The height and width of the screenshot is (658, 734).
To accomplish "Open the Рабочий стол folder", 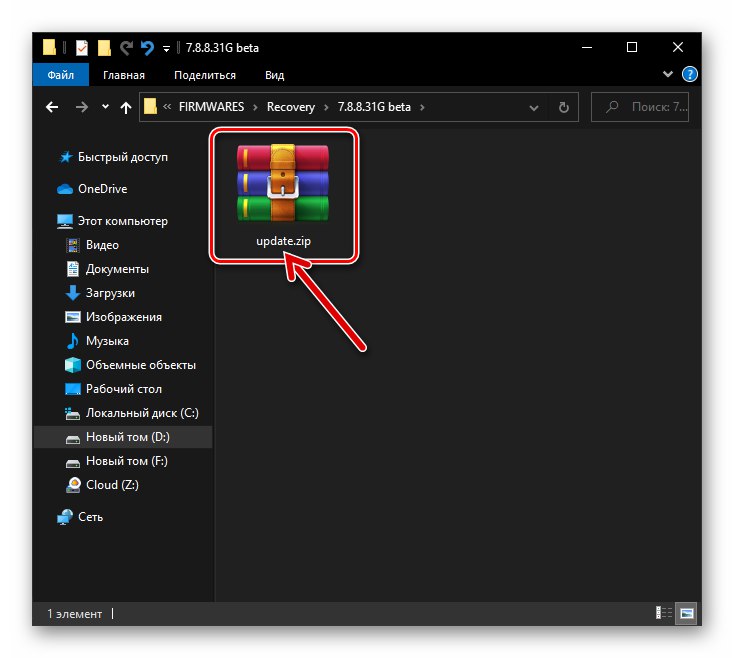I will [x=124, y=389].
